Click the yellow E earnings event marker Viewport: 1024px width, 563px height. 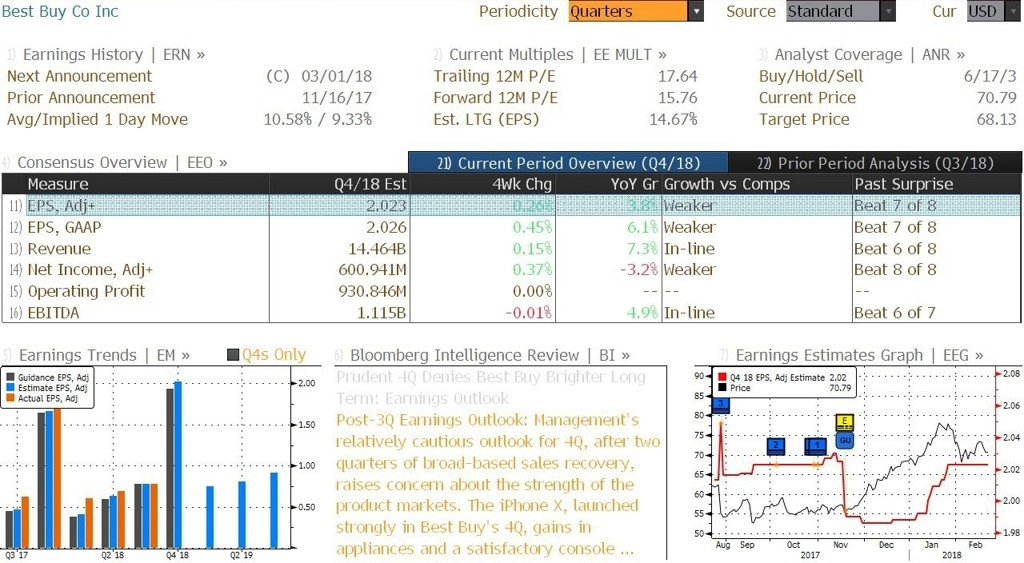844,422
